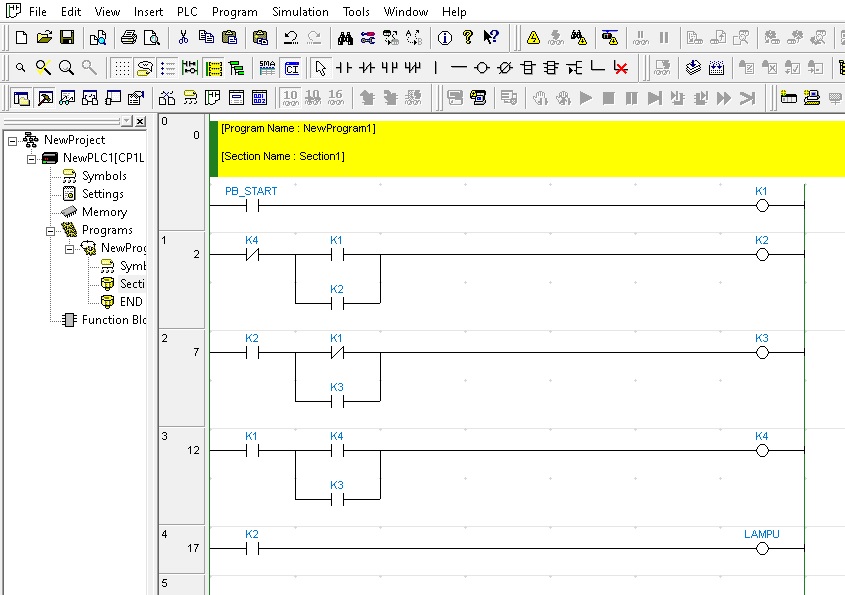Screen dimensions: 845x595
Task: Toggle the workspace panel icon
Action: [x=22, y=98]
